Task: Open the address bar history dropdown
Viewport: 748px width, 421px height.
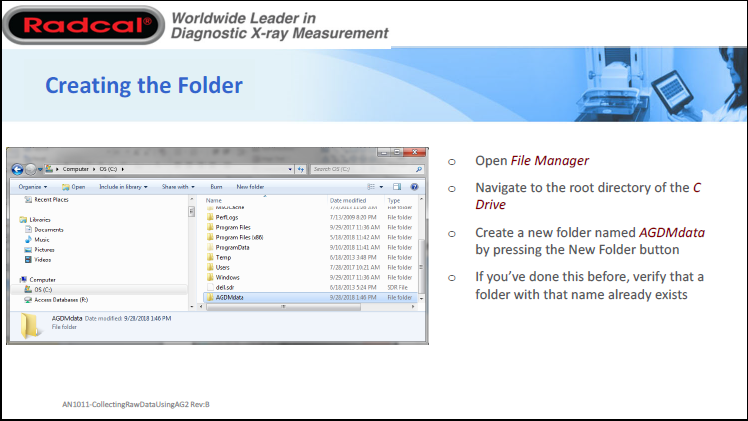Action: [x=290, y=169]
